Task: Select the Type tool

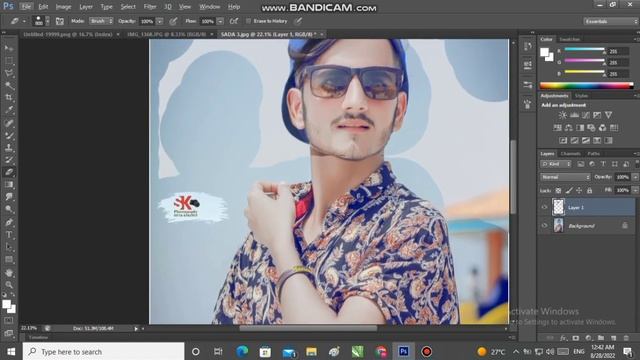Action: pos(9,235)
